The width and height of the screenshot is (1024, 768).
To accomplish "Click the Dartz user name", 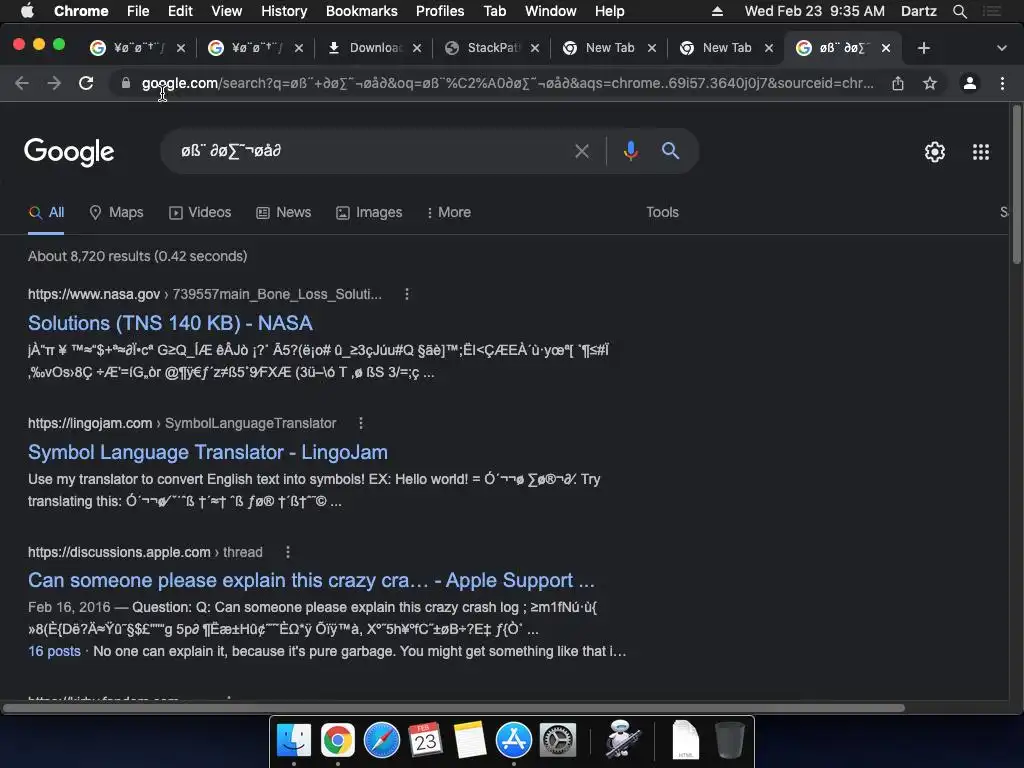I will [919, 12].
